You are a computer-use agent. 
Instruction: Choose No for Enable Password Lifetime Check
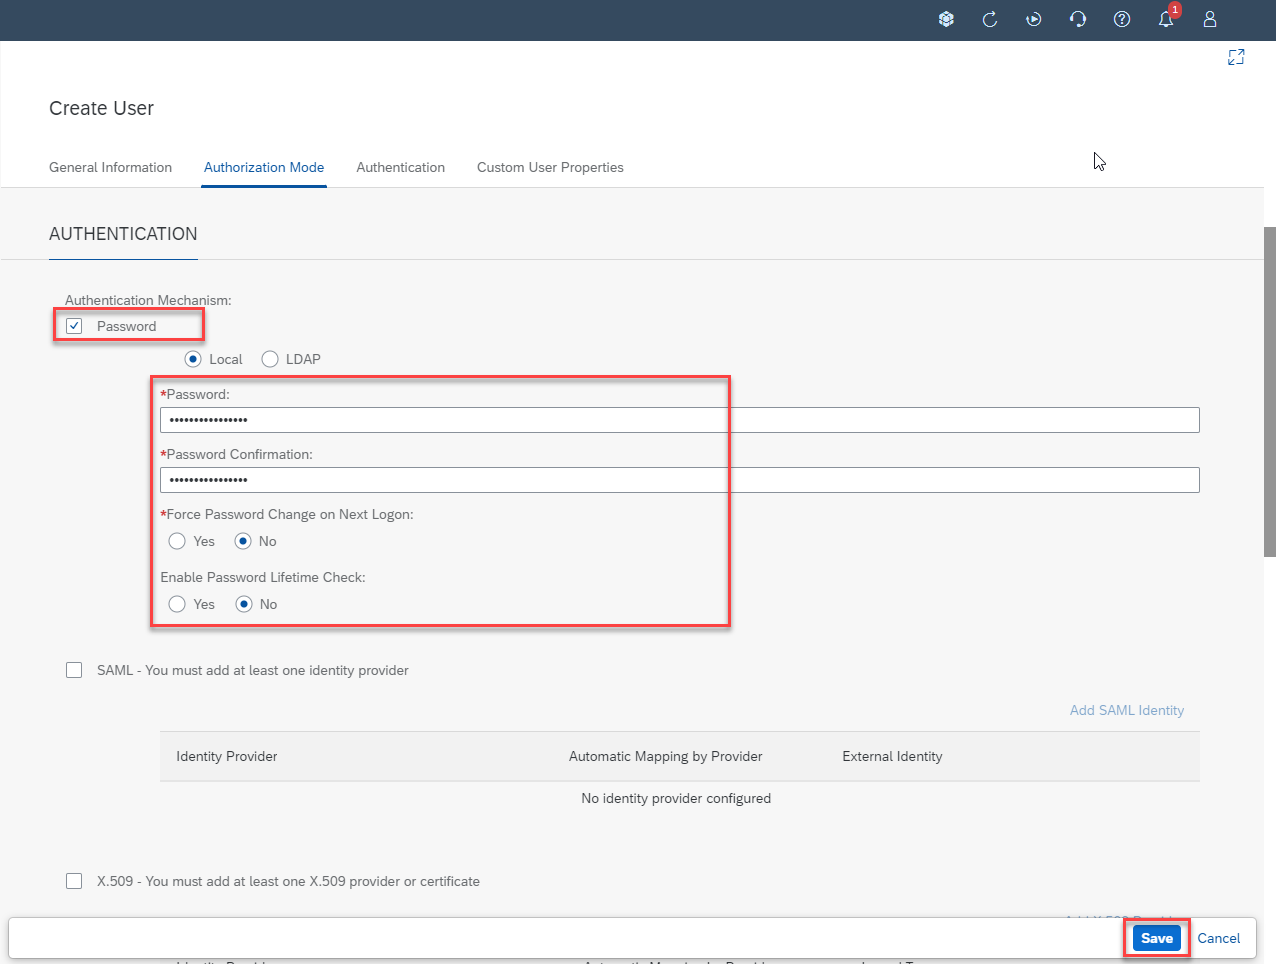(x=244, y=604)
